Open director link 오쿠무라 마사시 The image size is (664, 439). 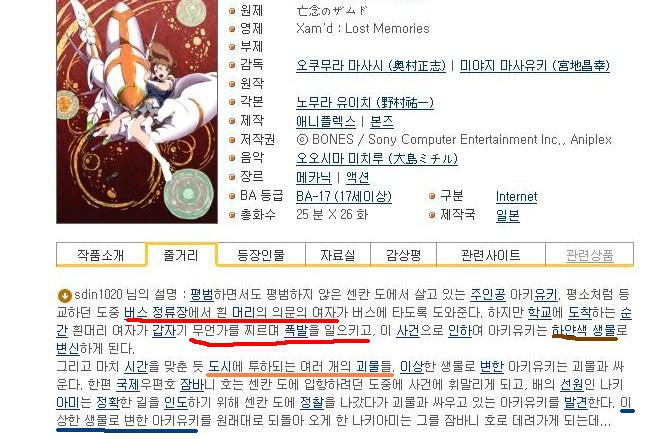(x=371, y=66)
